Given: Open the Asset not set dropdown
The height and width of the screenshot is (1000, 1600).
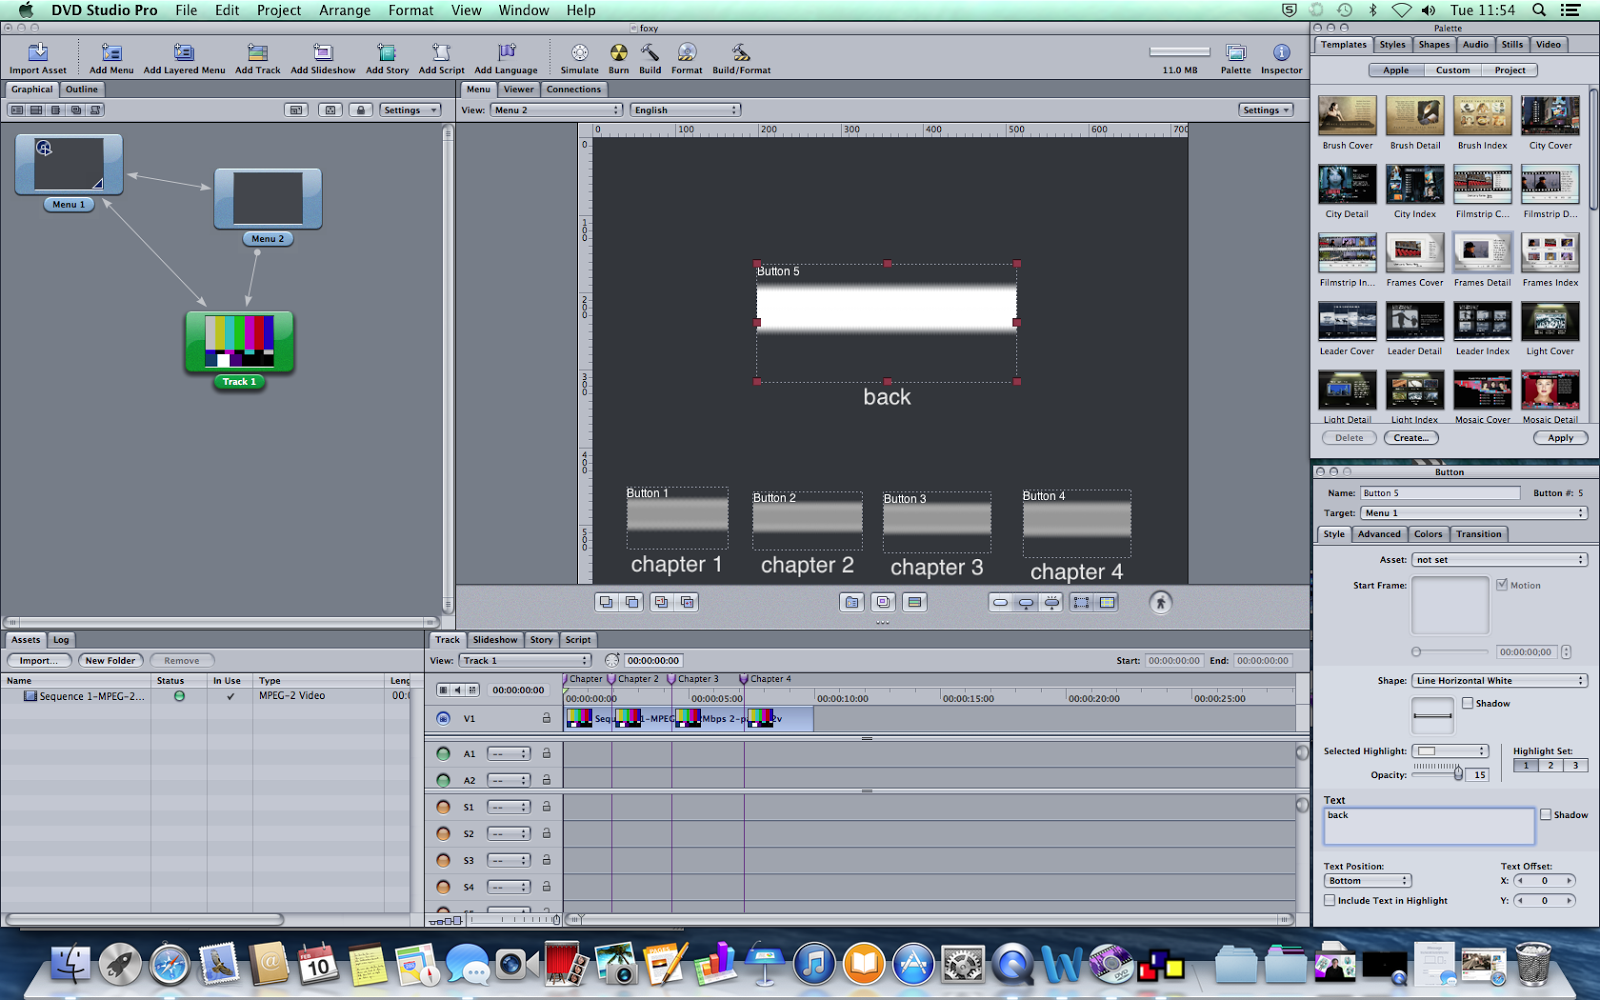Looking at the screenshot, I should [1500, 560].
